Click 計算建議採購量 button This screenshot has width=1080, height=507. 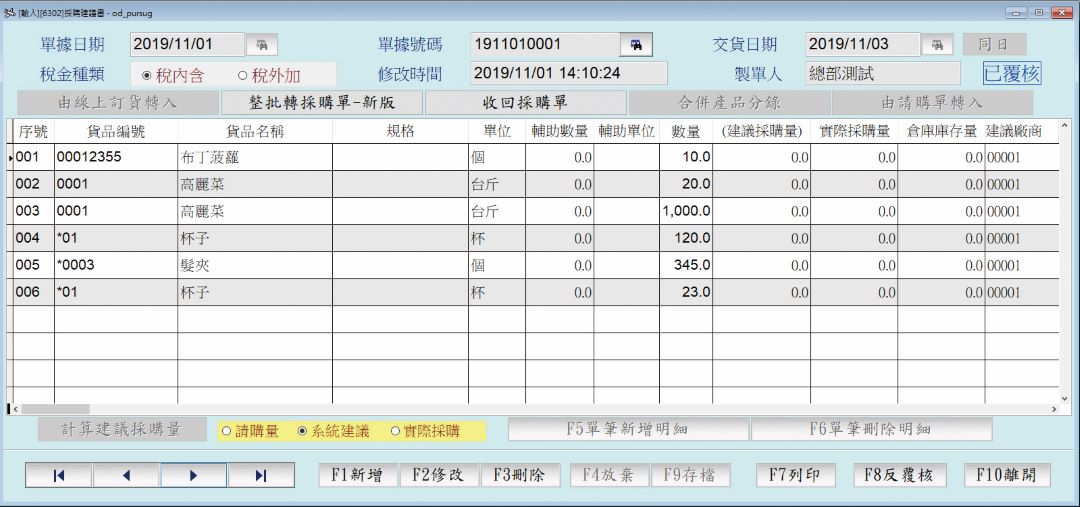point(122,429)
